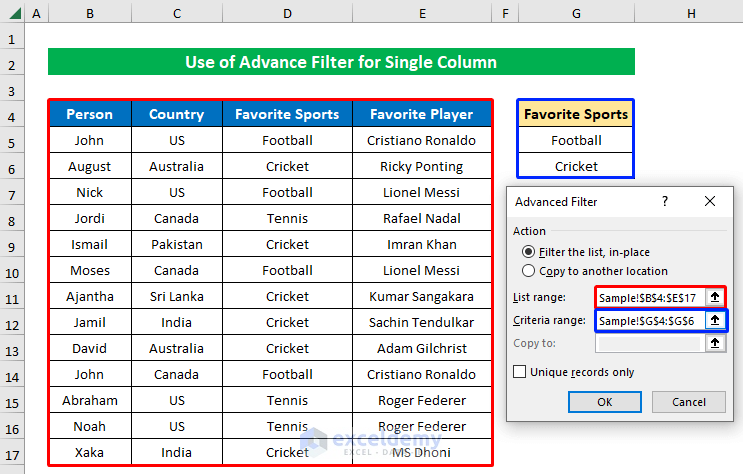Click the green title banner cell
Image resolution: width=743 pixels, height=474 pixels.
pos(341,62)
